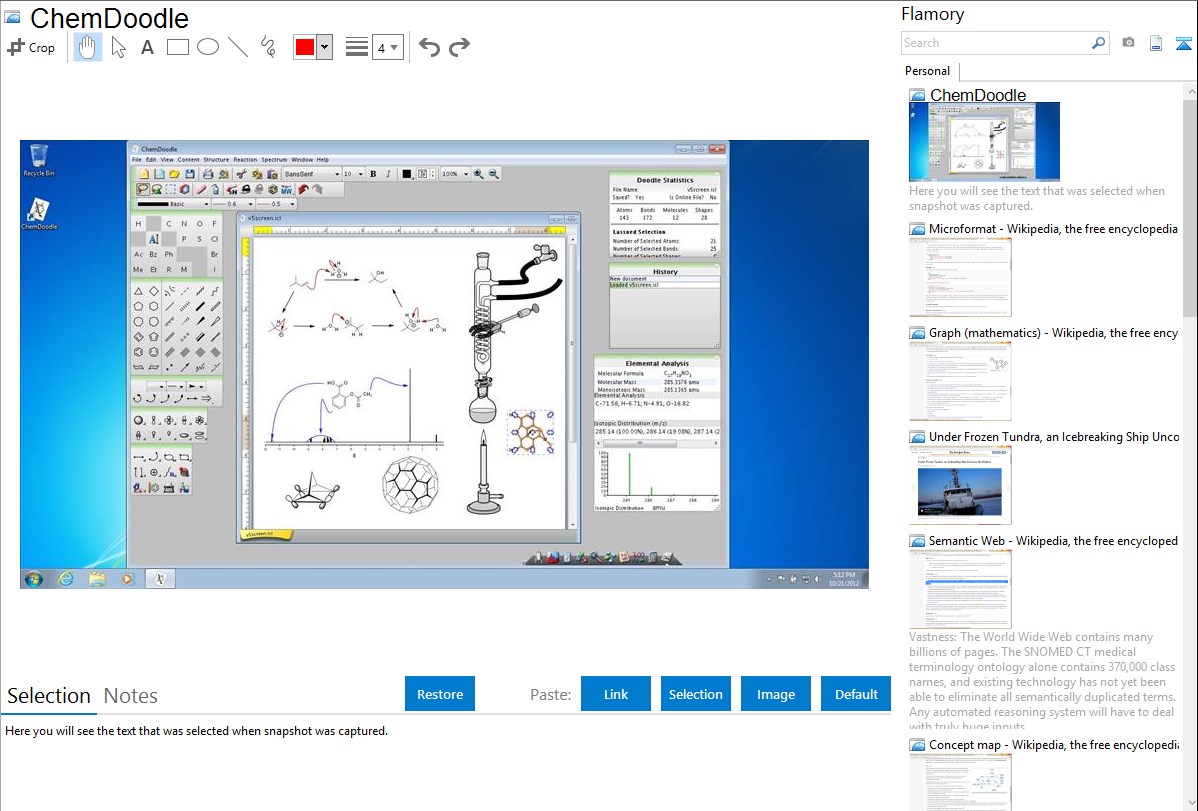Undo the last annotation
The width and height of the screenshot is (1198, 811).
429,47
